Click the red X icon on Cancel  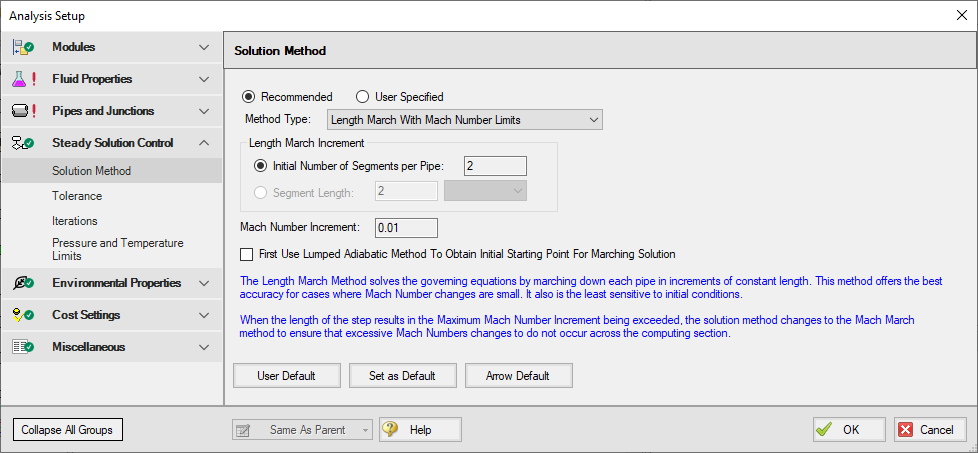(x=906, y=429)
